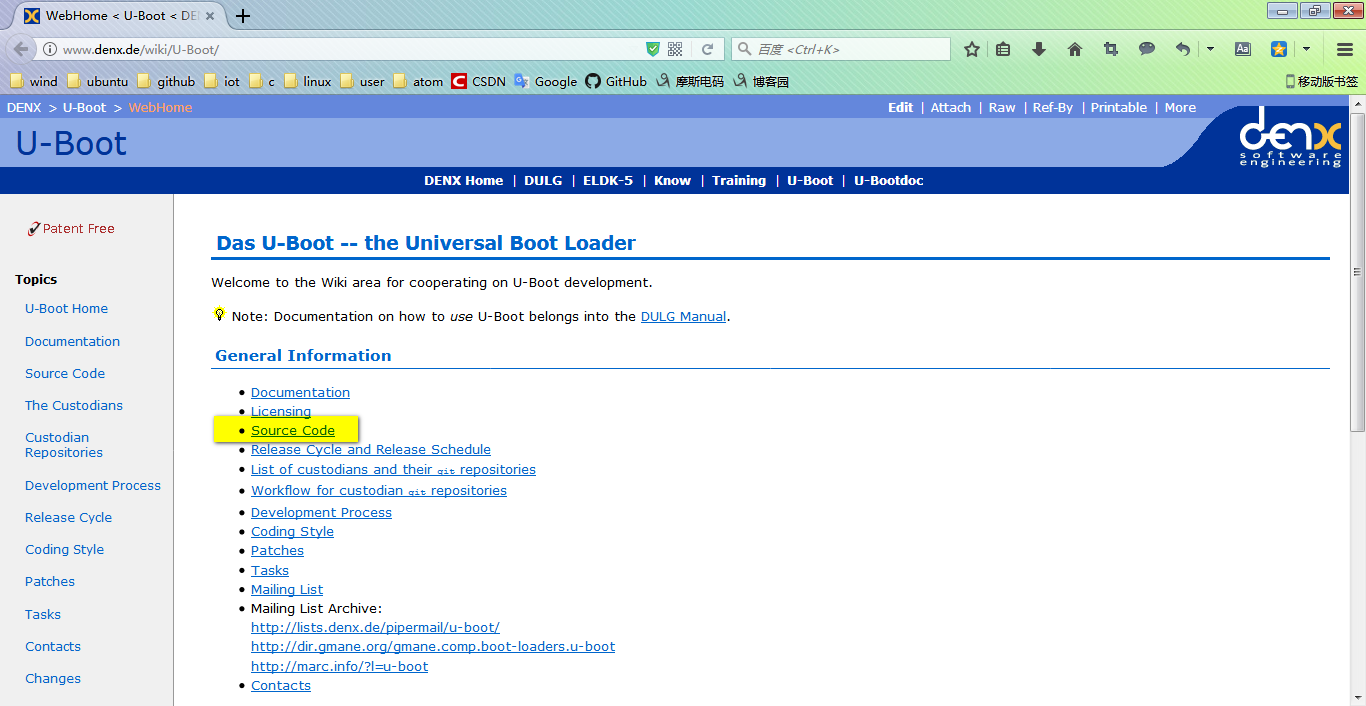
Task: Open the github bookmark folder
Action: pyautogui.click(x=166, y=81)
